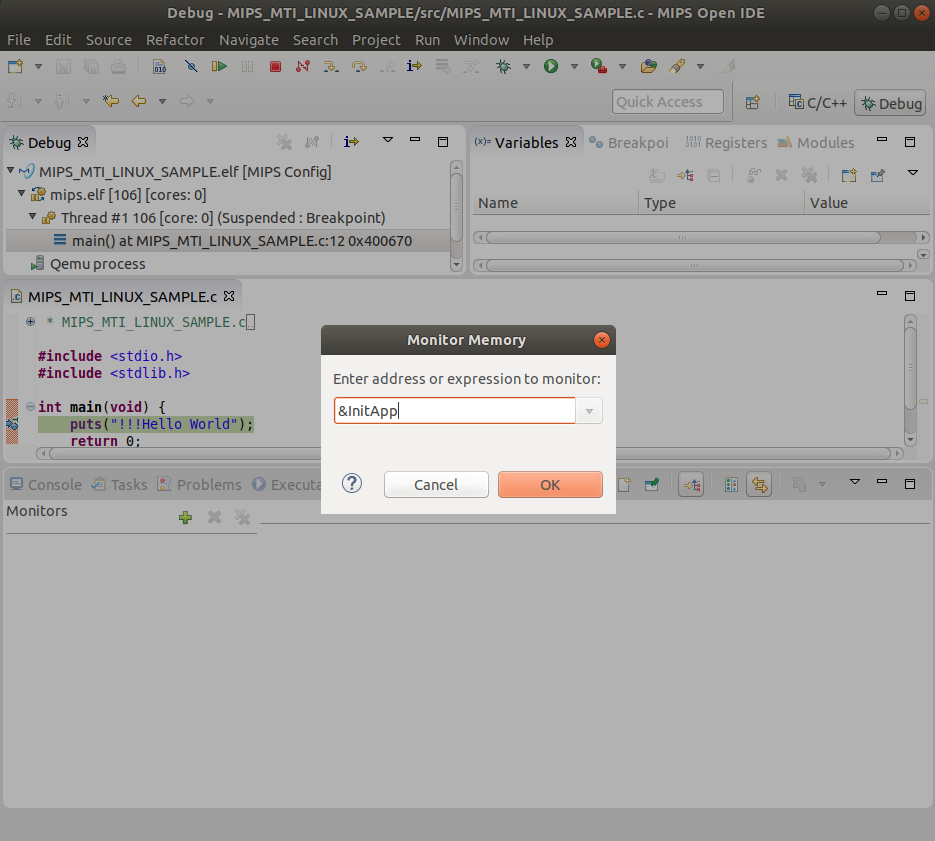Viewport: 935px width, 841px height.
Task: Switch to the Breakpoints tab
Action: point(629,143)
